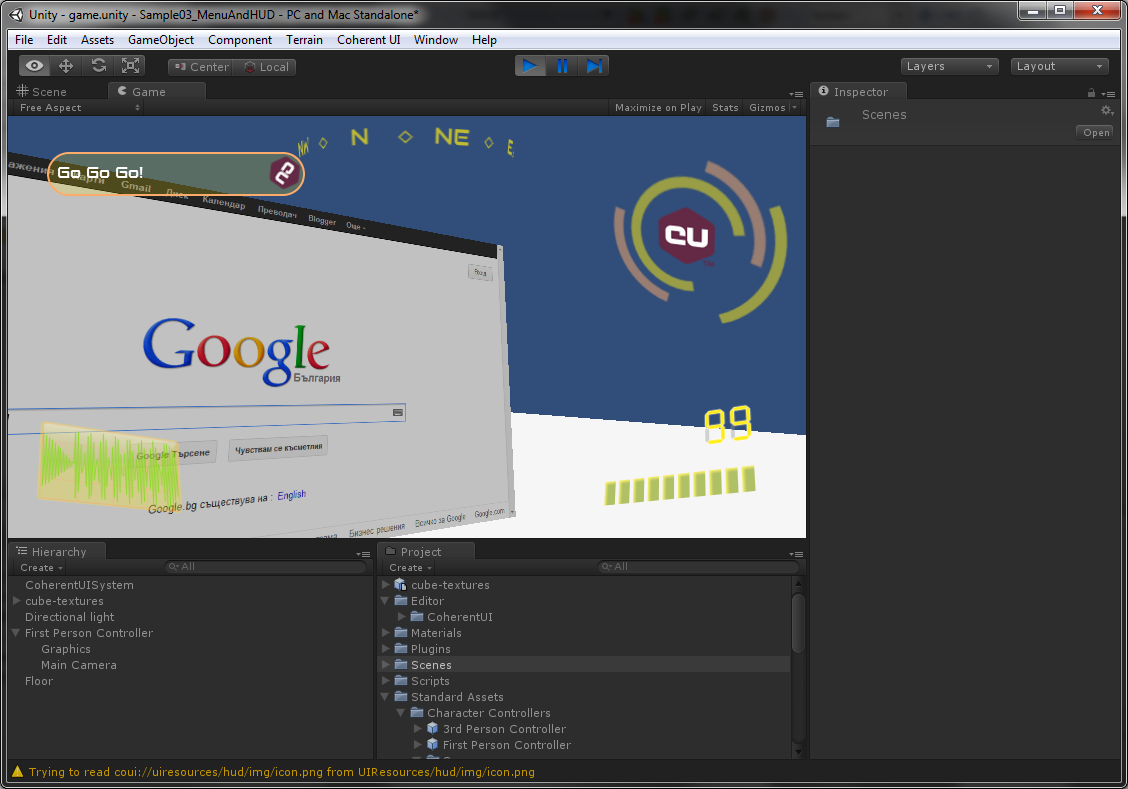Viewport: 1128px width, 789px height.
Task: Open the Edit menu
Action: (x=57, y=40)
